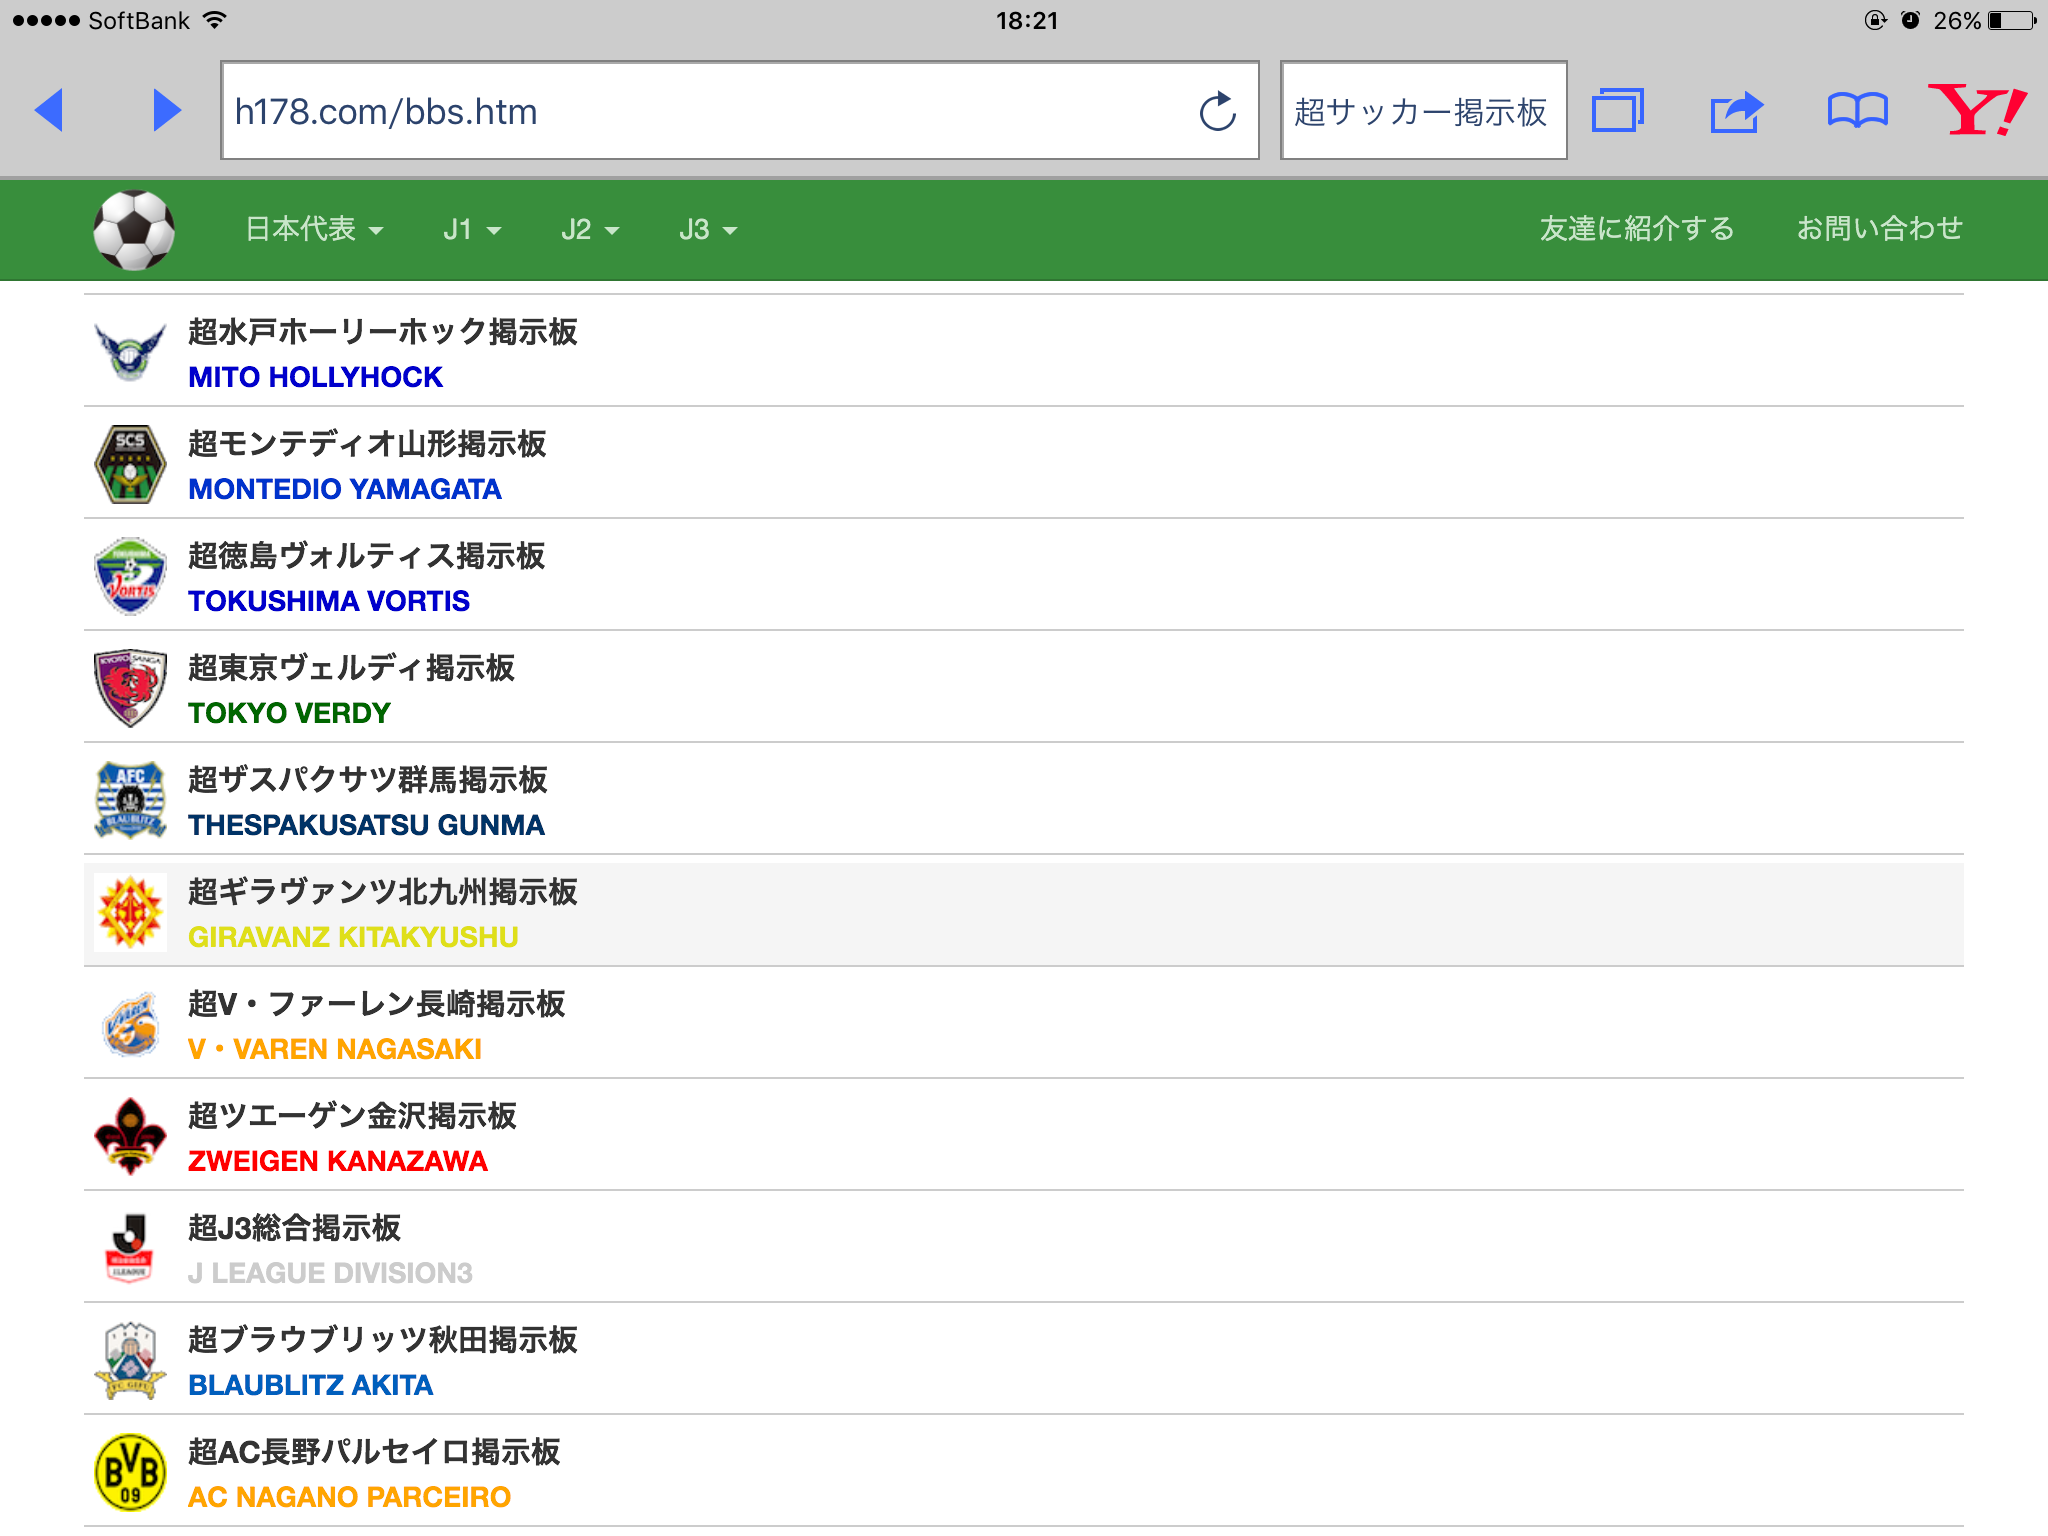Tap the soccer ball site logo
Screen dimensions: 2048x1536
134,230
